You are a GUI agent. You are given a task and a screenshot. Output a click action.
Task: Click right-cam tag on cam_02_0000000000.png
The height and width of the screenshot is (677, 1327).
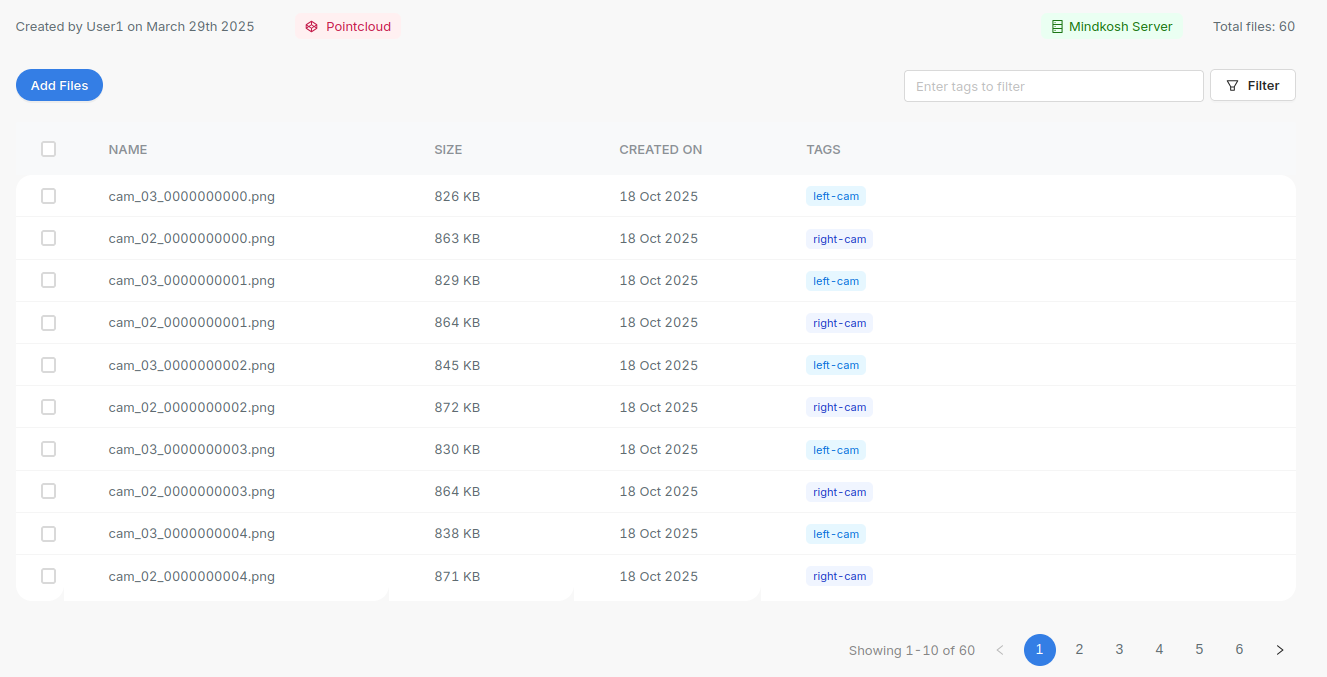click(x=839, y=239)
